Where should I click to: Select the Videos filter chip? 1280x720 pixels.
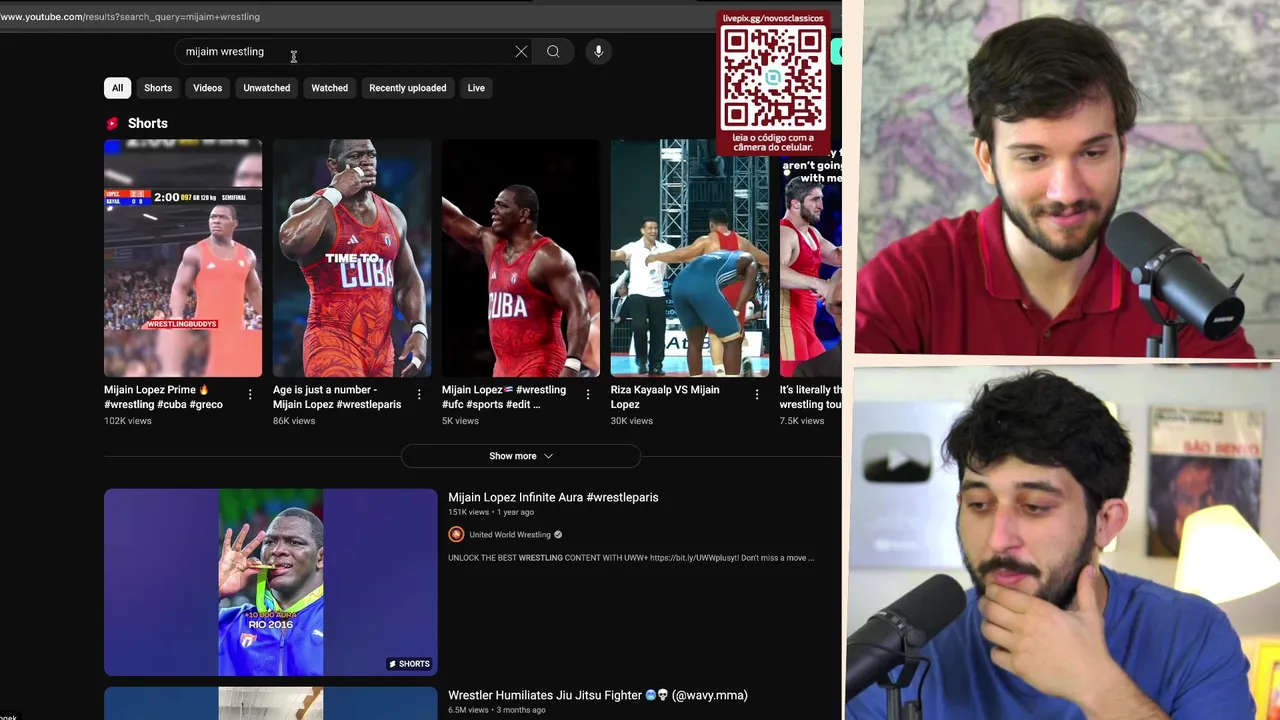tap(207, 88)
